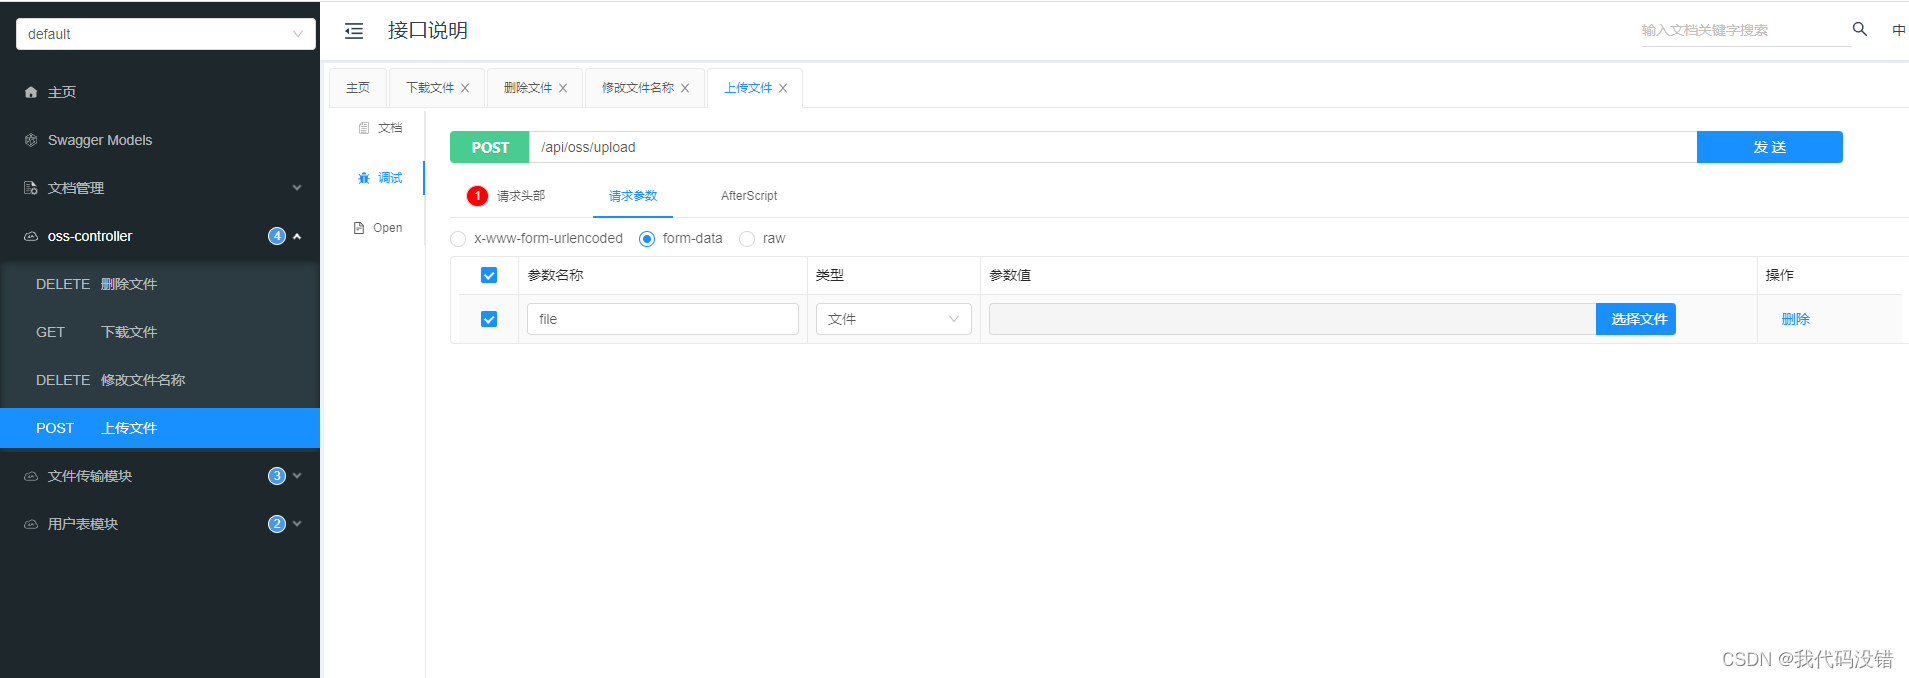This screenshot has height=678, width=1909.
Task: Open the 主页 sidebar item
Action: click(x=160, y=92)
